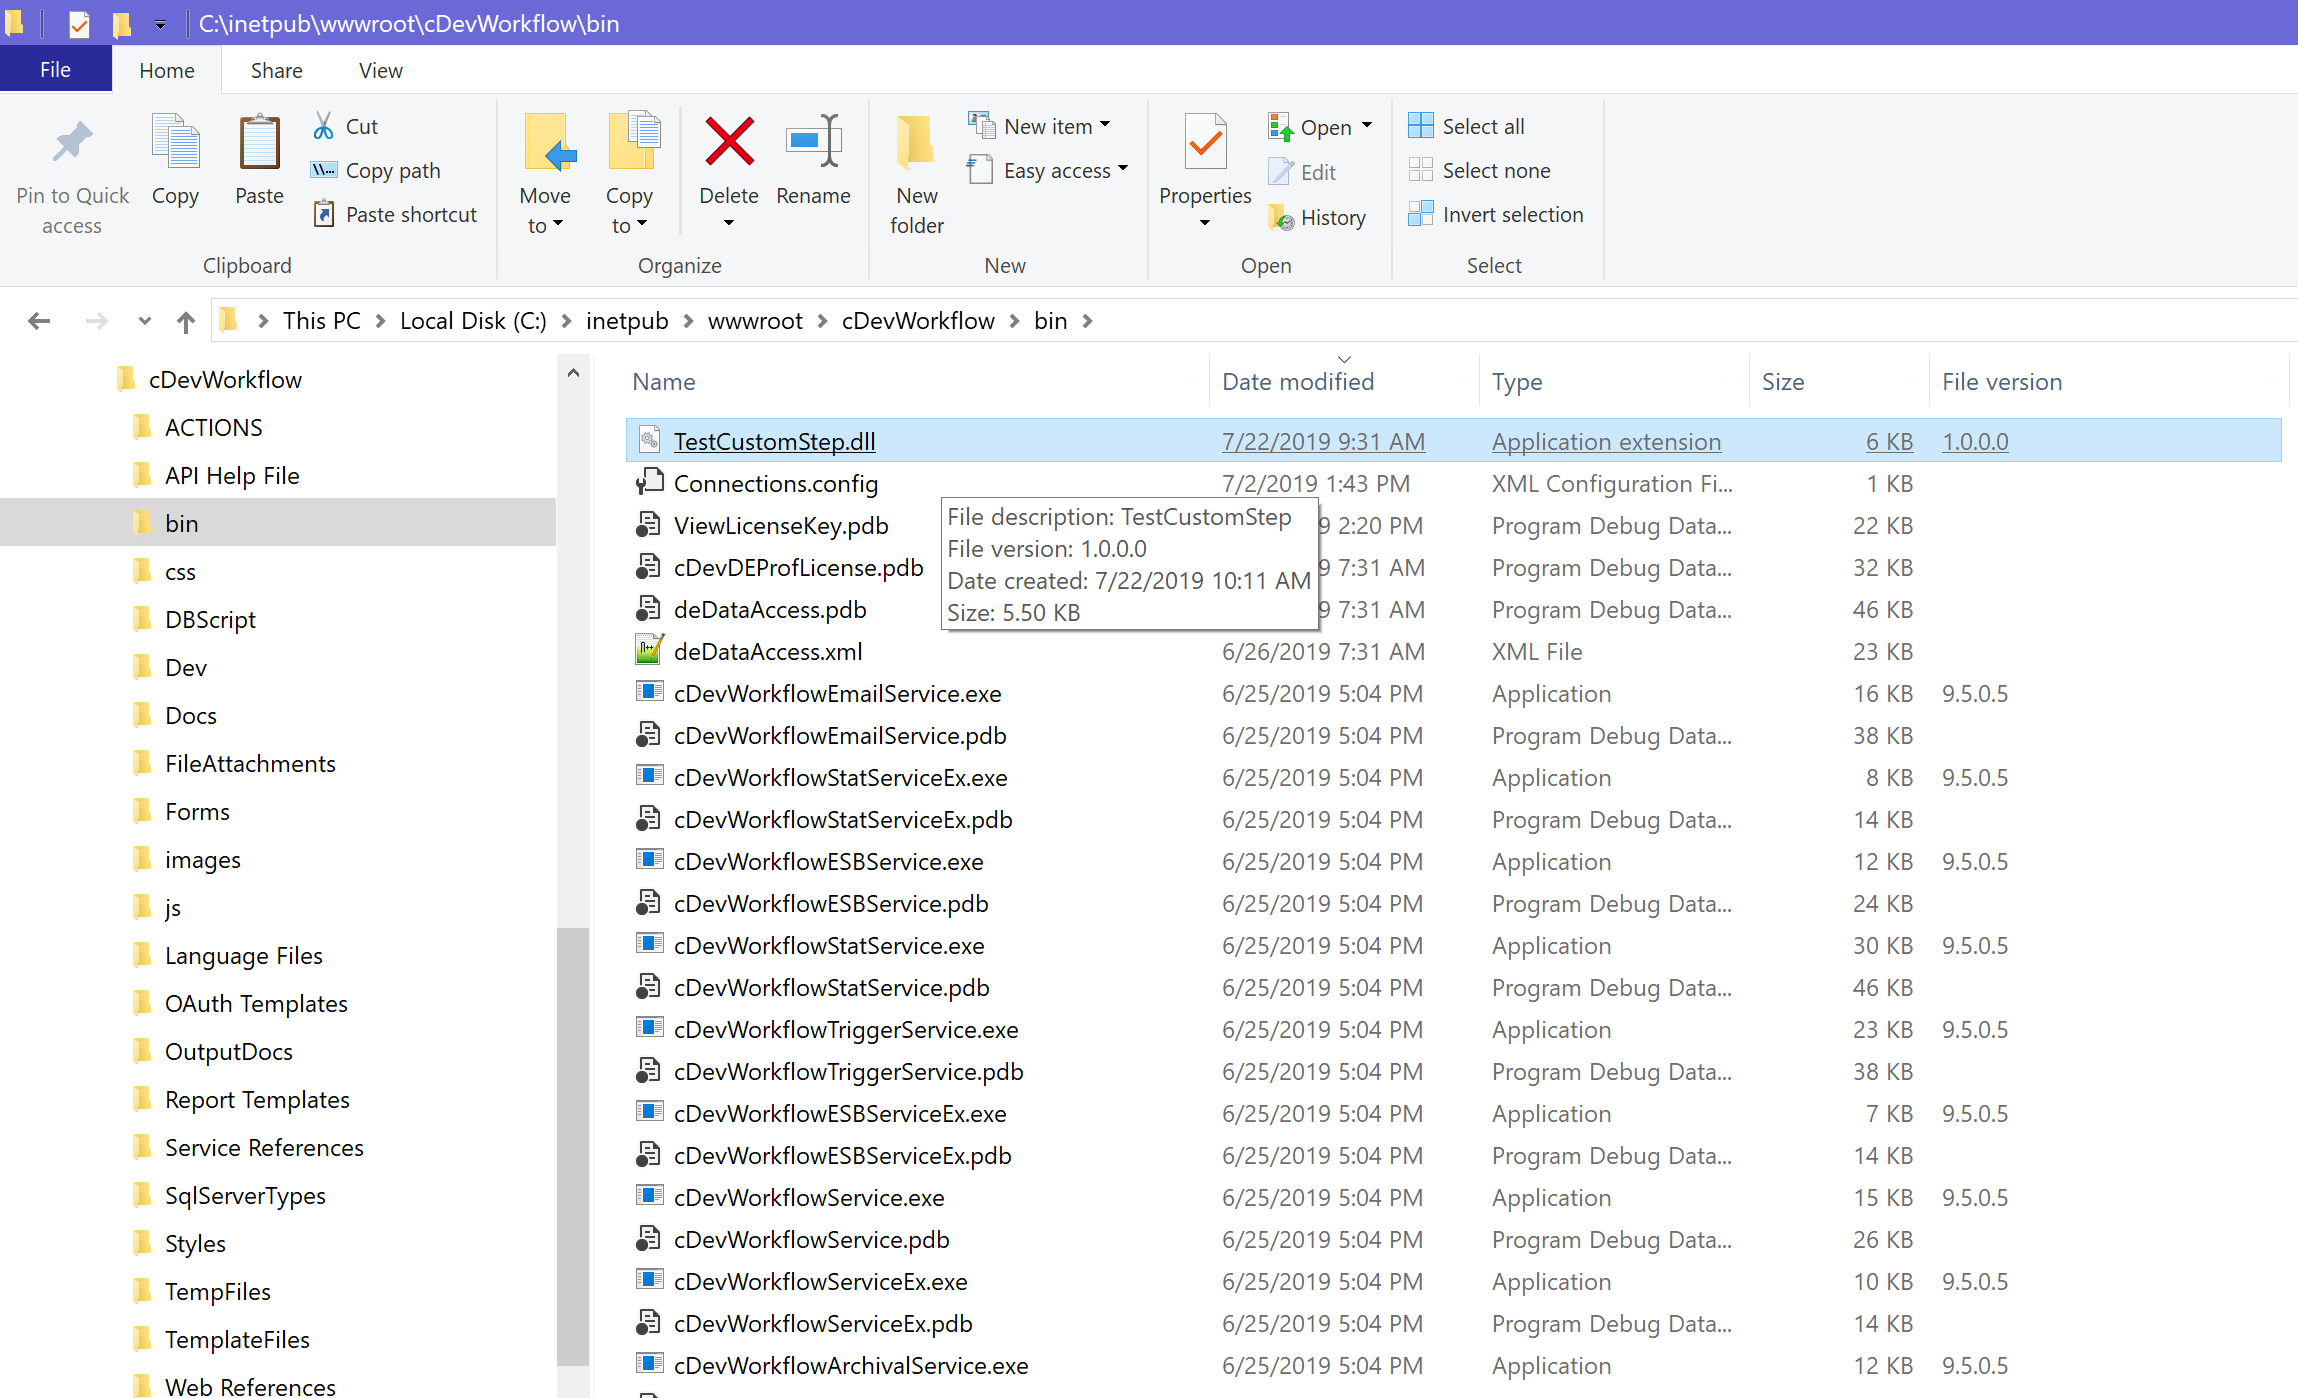Go up one folder level arrow
The height and width of the screenshot is (1398, 2298).
(x=185, y=321)
